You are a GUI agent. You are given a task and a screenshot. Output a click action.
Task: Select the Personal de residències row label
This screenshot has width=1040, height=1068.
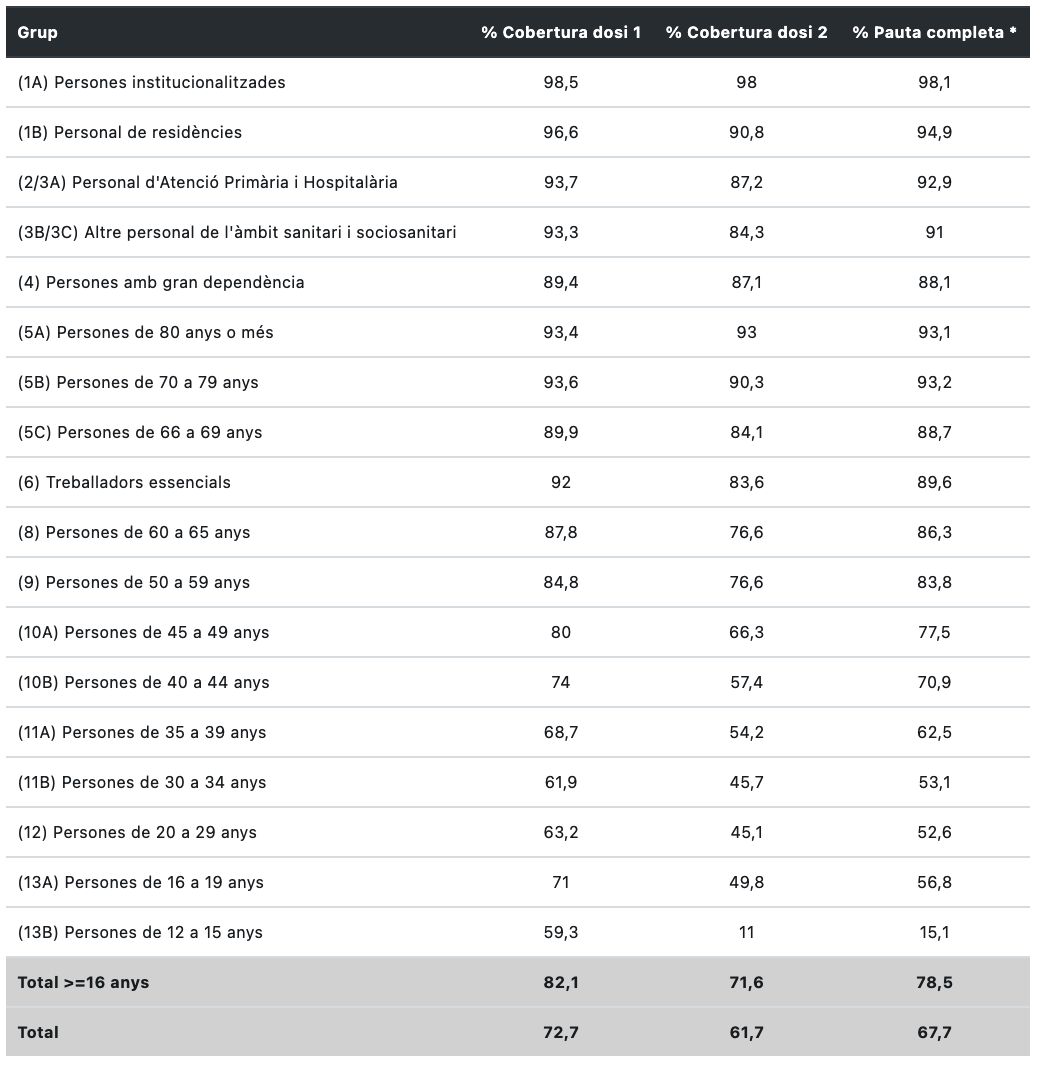pyautogui.click(x=129, y=132)
